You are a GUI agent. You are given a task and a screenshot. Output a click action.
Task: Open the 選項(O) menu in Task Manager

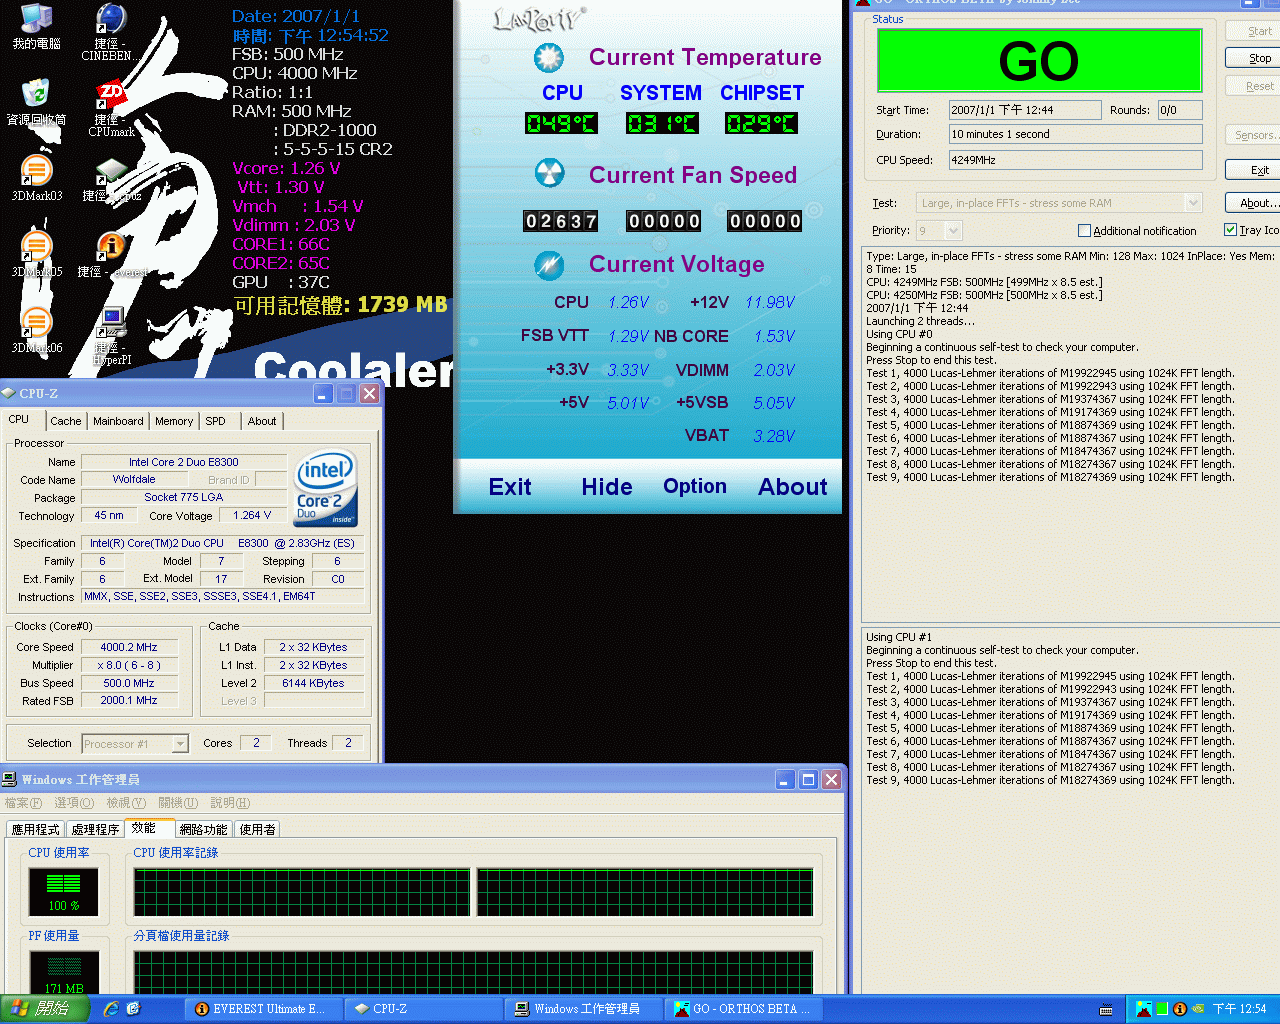click(x=74, y=803)
